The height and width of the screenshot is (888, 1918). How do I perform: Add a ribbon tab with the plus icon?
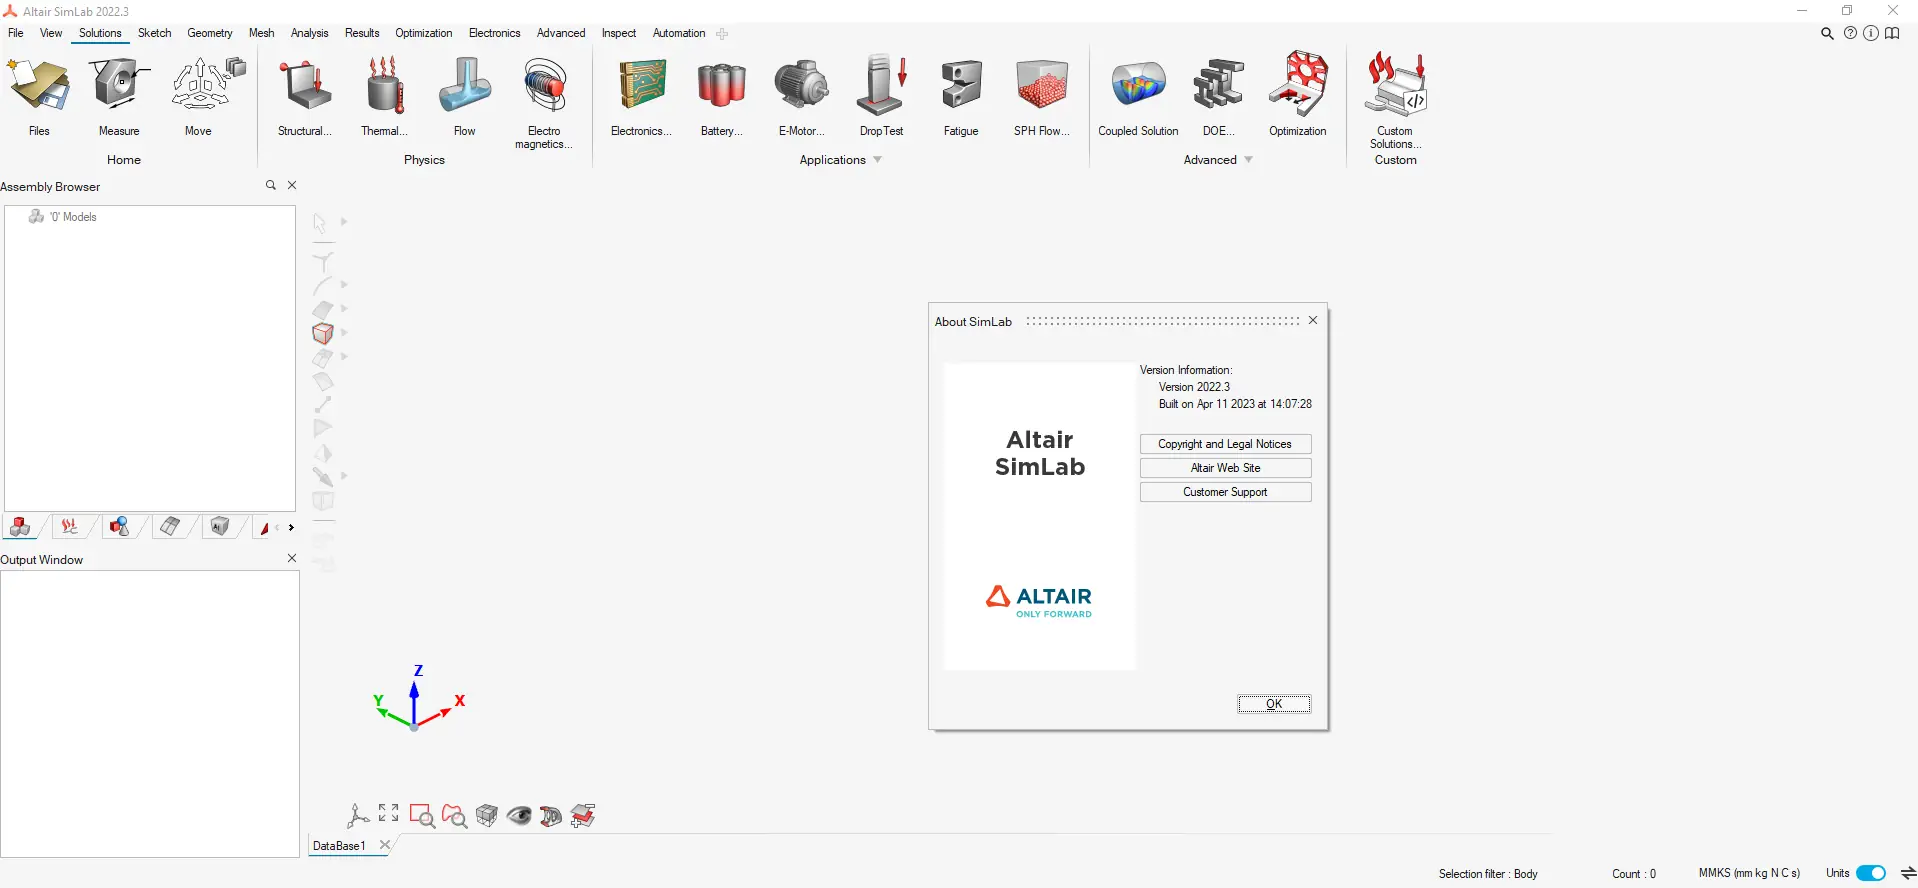(x=722, y=34)
